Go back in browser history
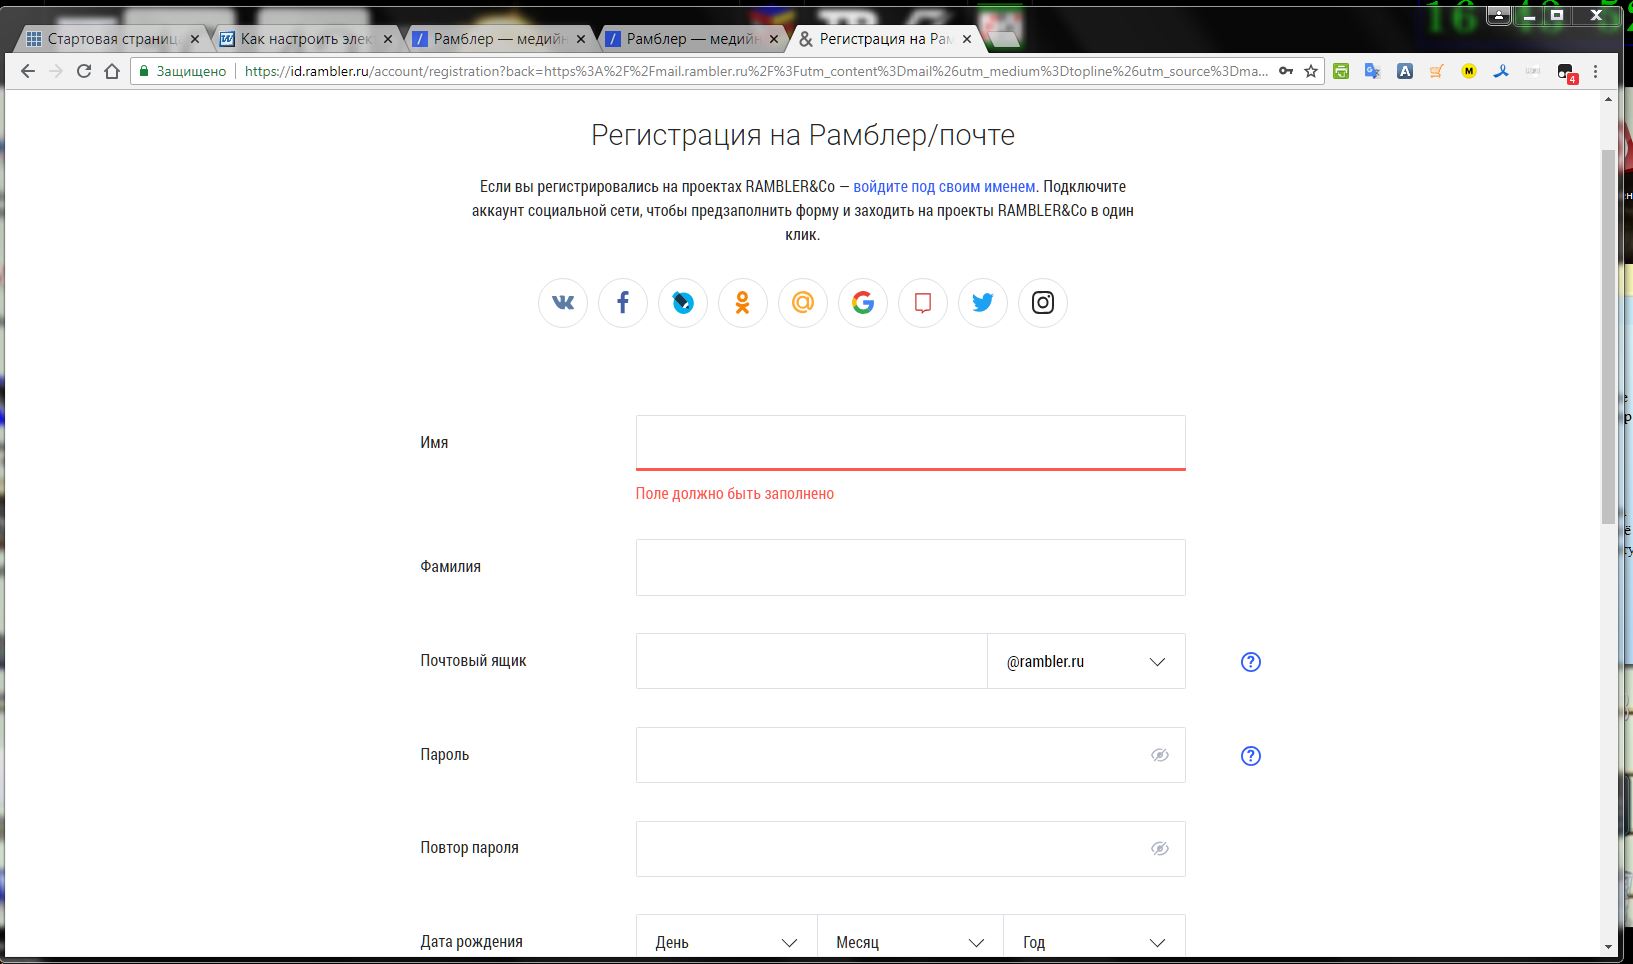 tap(28, 71)
